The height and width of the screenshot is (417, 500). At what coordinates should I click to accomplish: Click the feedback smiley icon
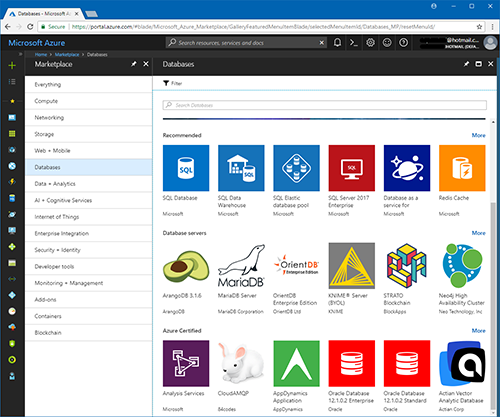[387, 43]
